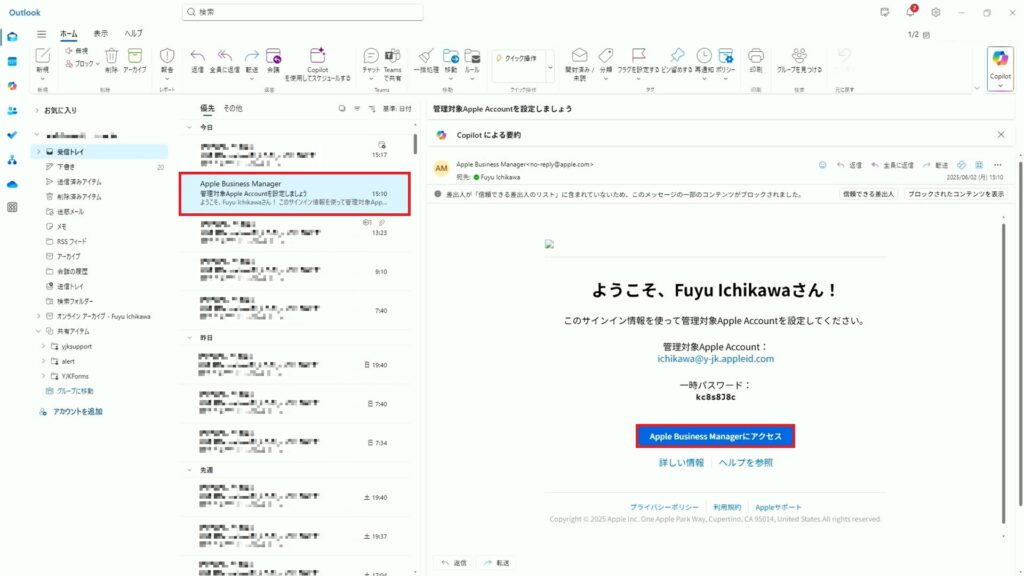The width and height of the screenshot is (1024, 576).
Task: Collapse the 共有アイテム tree node
Action: point(38,331)
